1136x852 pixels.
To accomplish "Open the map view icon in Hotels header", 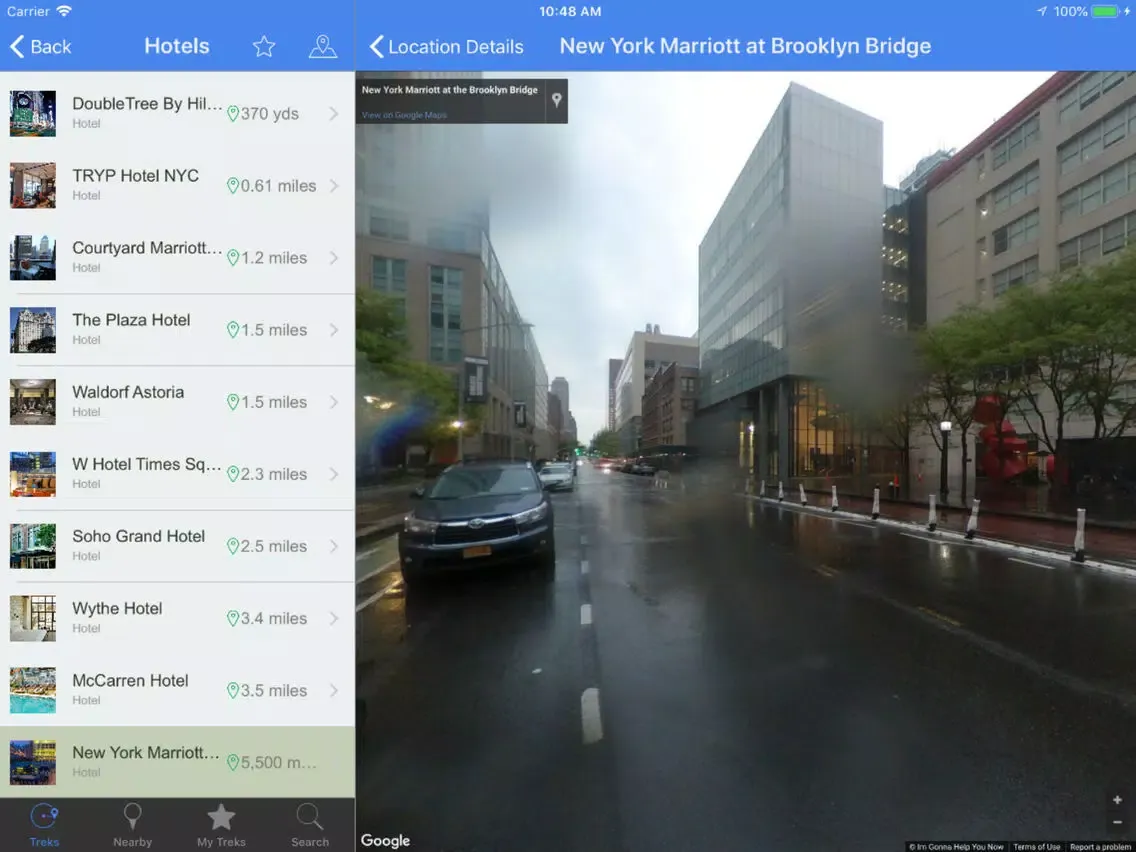I will [x=322, y=46].
